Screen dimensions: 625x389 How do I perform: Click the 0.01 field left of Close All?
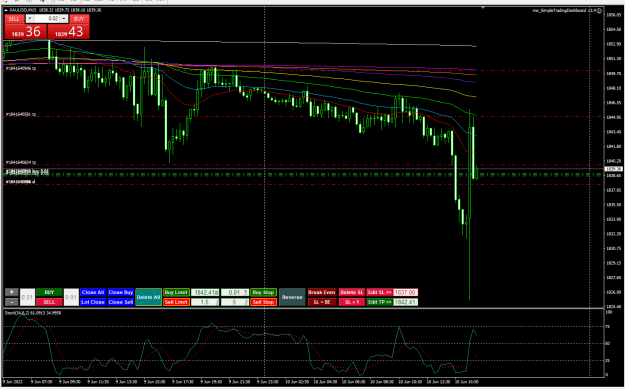(x=71, y=297)
